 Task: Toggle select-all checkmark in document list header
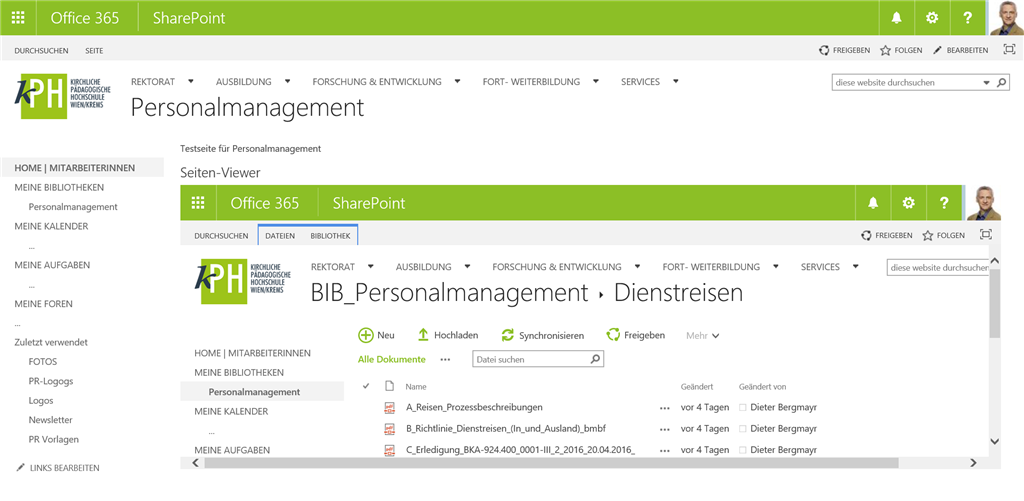(366, 387)
